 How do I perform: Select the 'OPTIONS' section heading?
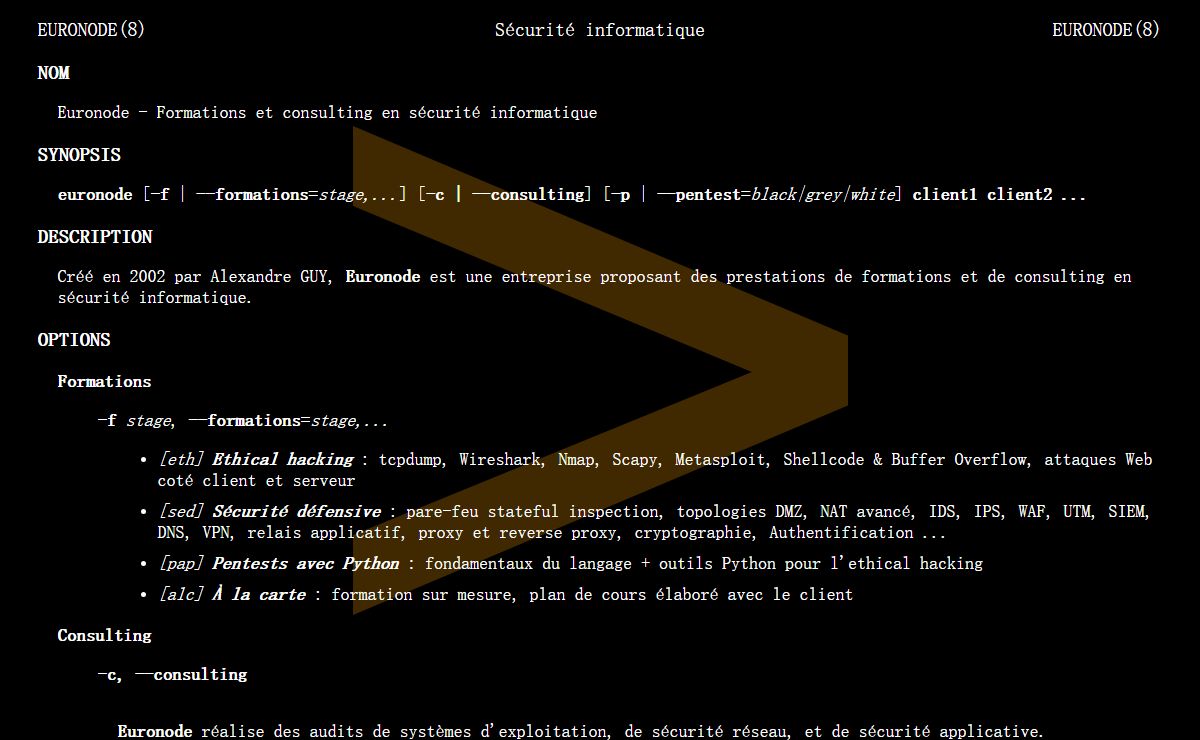[74, 340]
